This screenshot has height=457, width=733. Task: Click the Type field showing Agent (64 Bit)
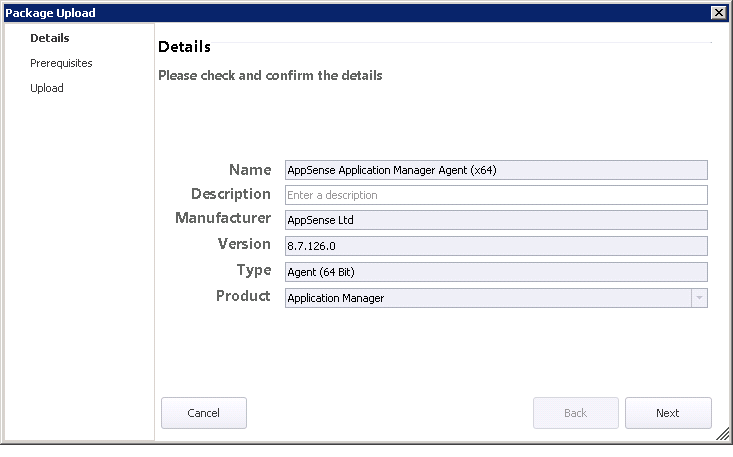pyautogui.click(x=496, y=272)
